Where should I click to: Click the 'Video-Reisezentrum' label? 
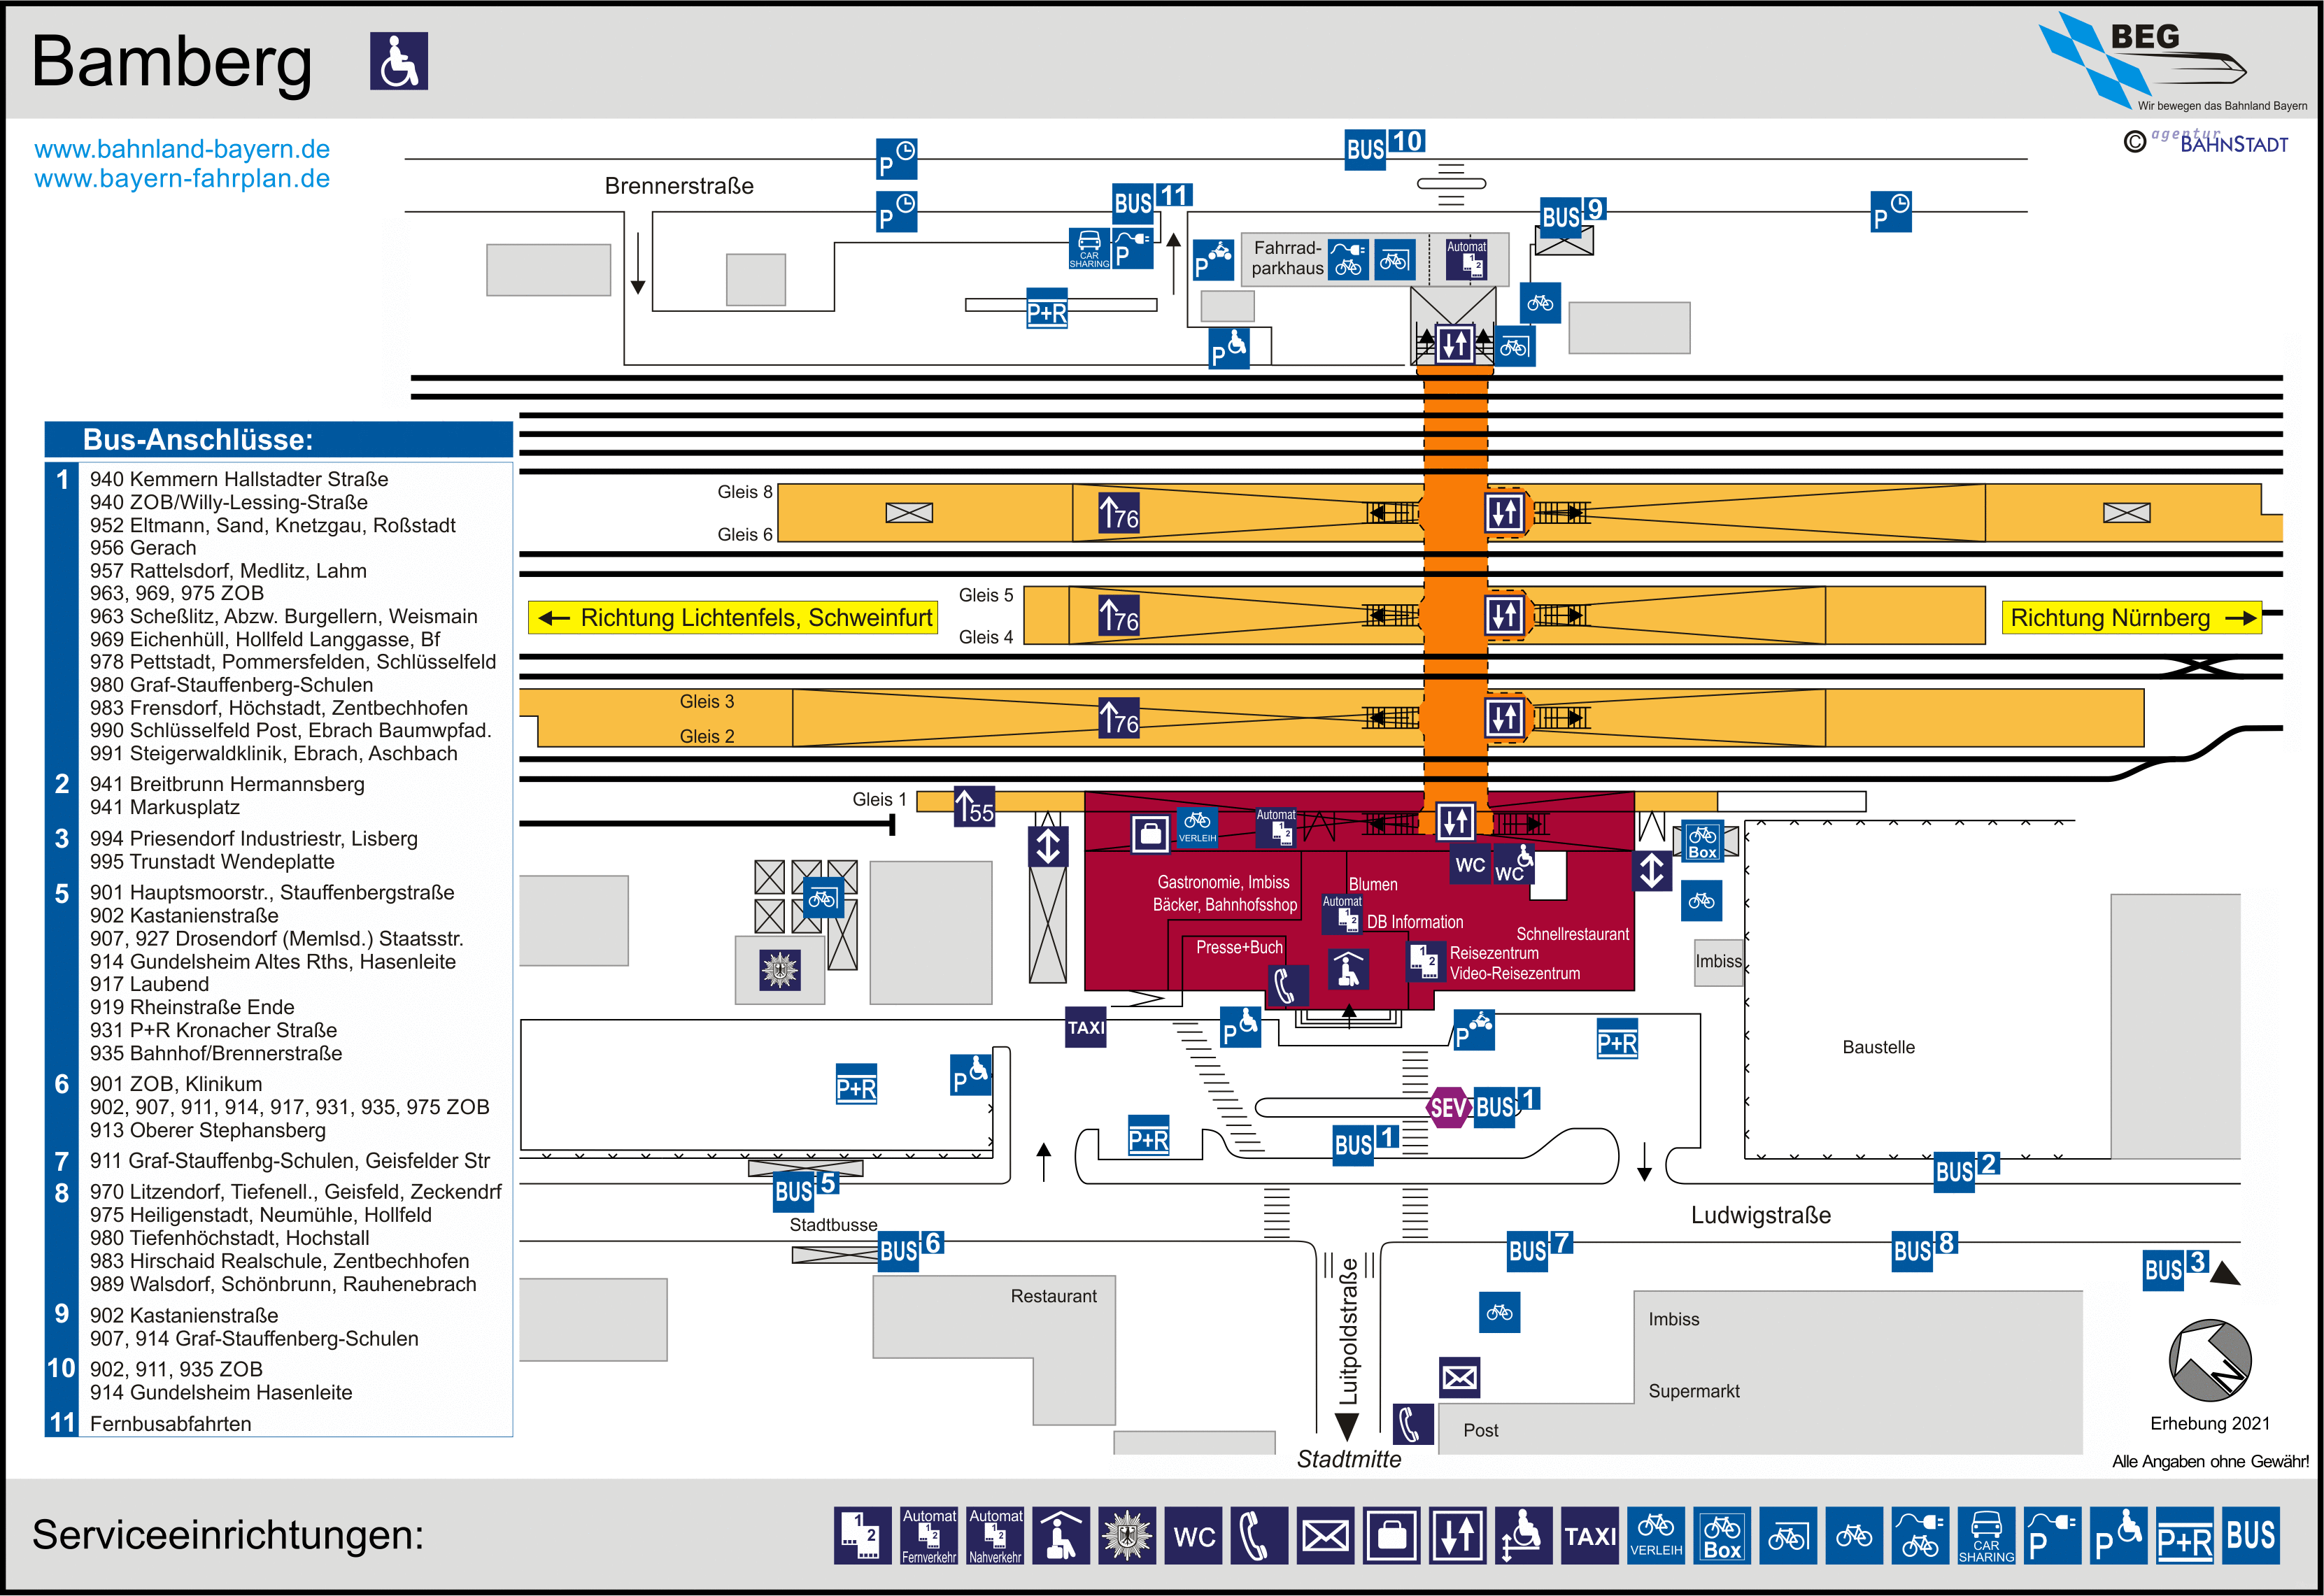coord(1515,973)
